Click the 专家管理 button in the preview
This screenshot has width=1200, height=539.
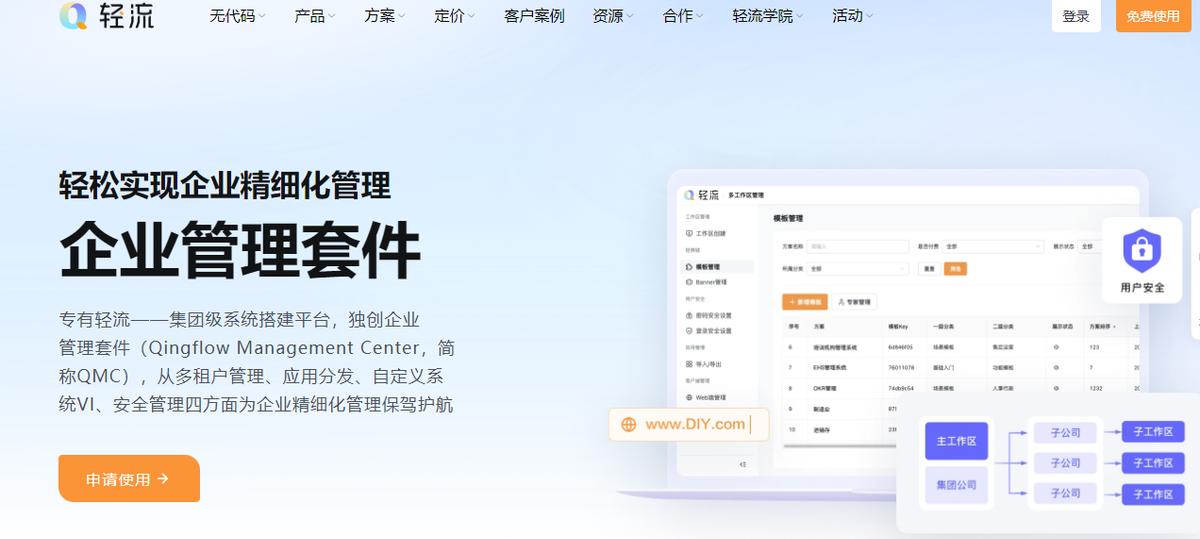(855, 301)
